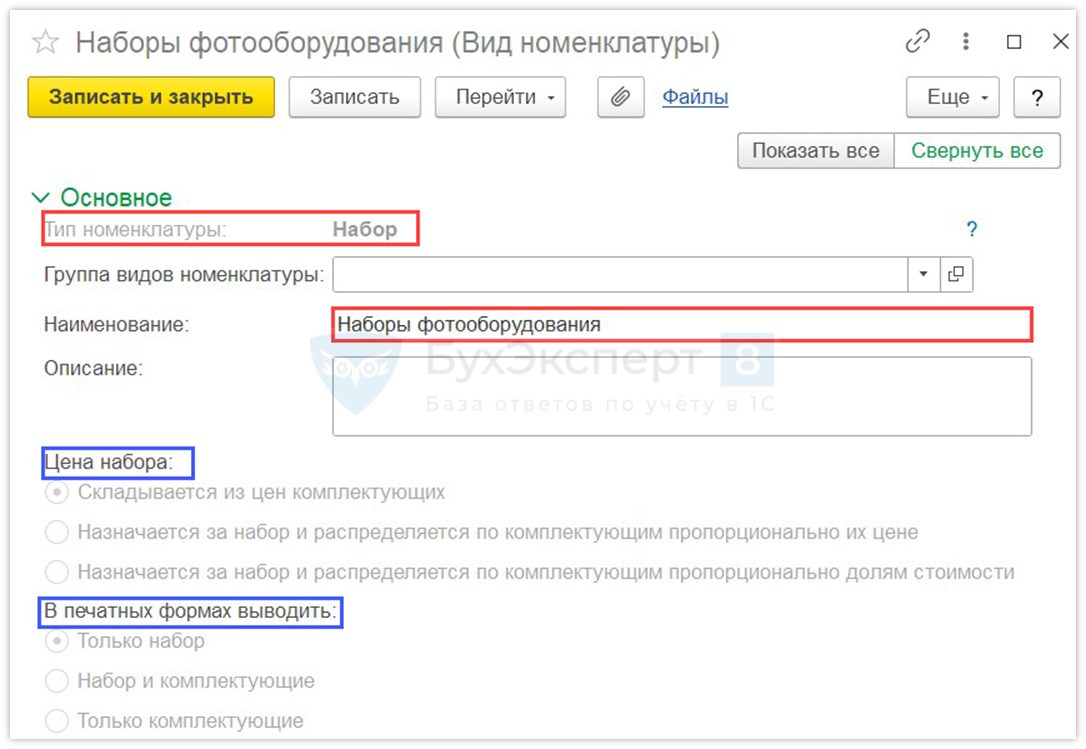Copy link via the chain icon
1086x749 pixels.
tap(918, 42)
